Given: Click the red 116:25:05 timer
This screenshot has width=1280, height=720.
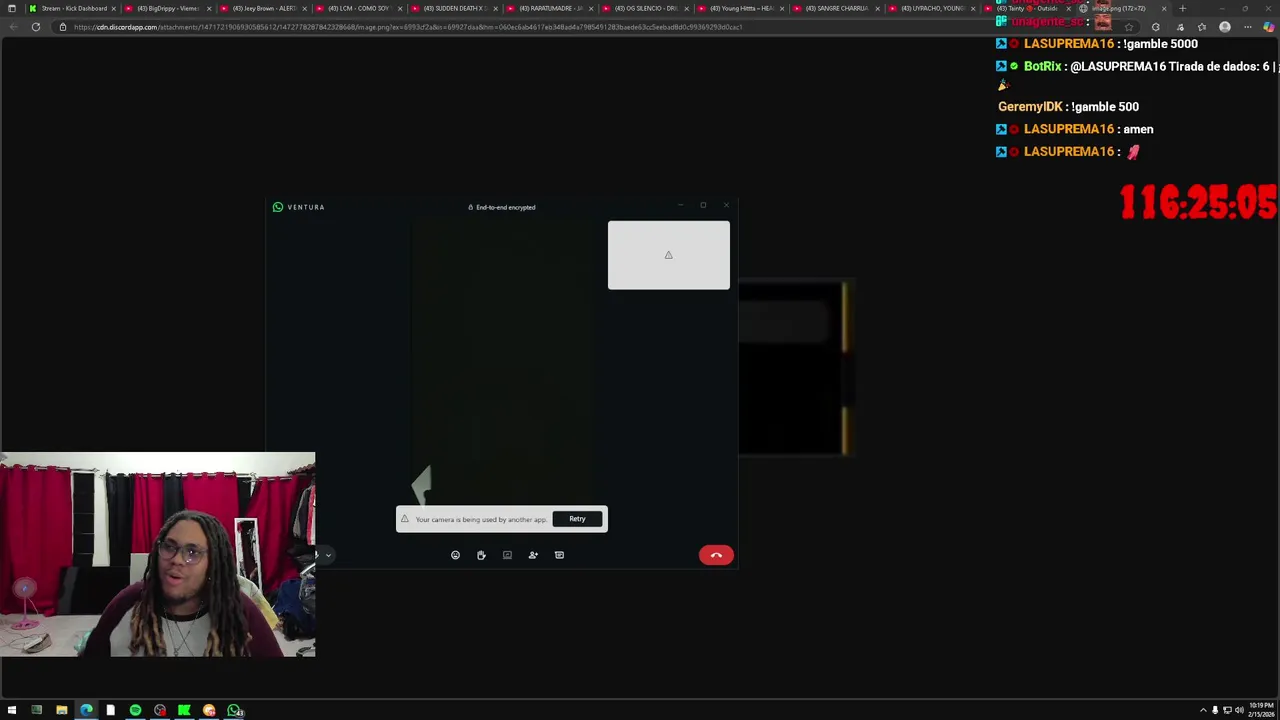Looking at the screenshot, I should point(1198,202).
